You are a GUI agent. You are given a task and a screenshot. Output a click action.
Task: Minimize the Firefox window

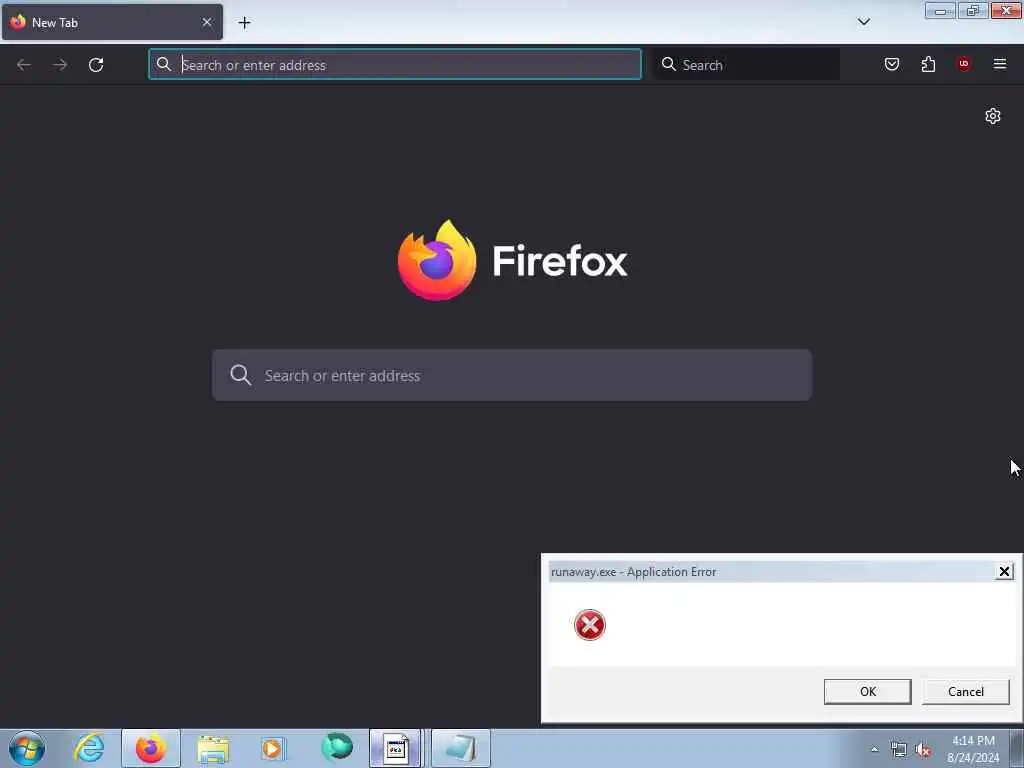tap(940, 11)
